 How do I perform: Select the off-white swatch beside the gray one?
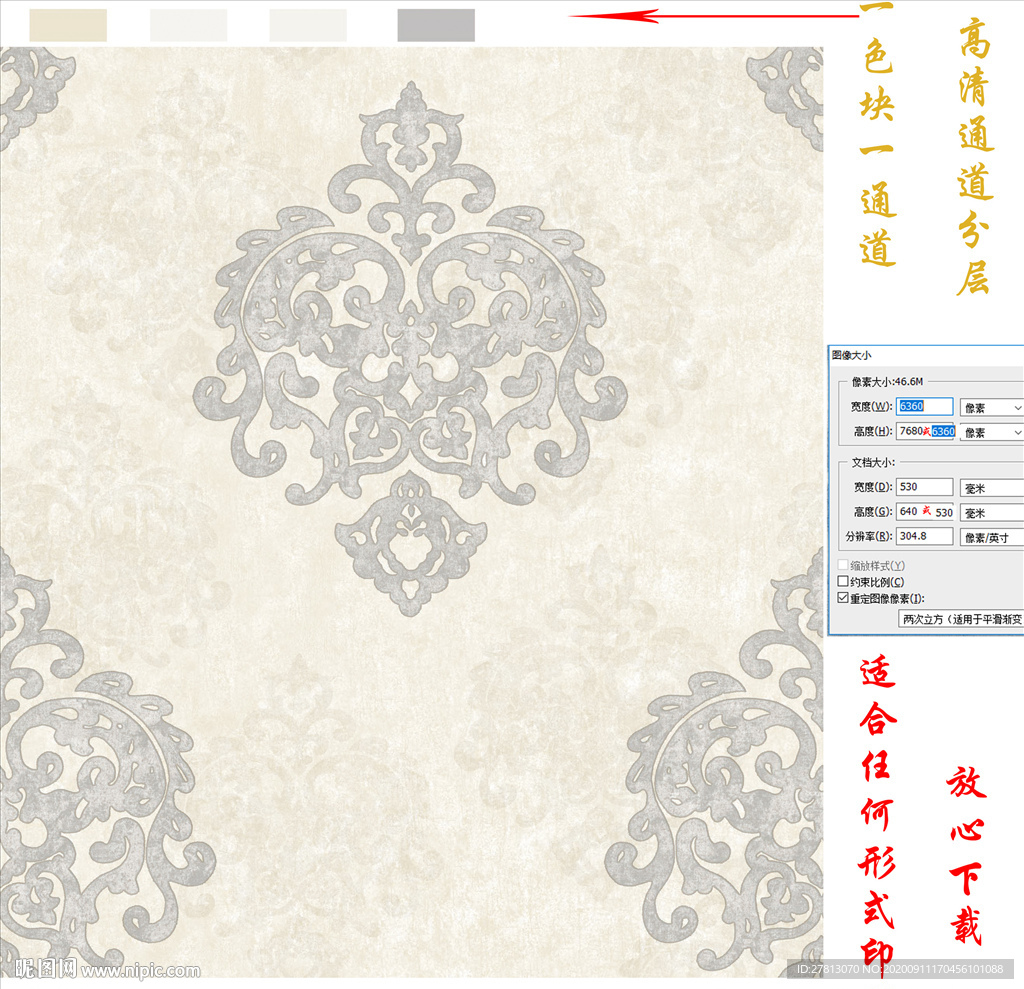coord(308,25)
